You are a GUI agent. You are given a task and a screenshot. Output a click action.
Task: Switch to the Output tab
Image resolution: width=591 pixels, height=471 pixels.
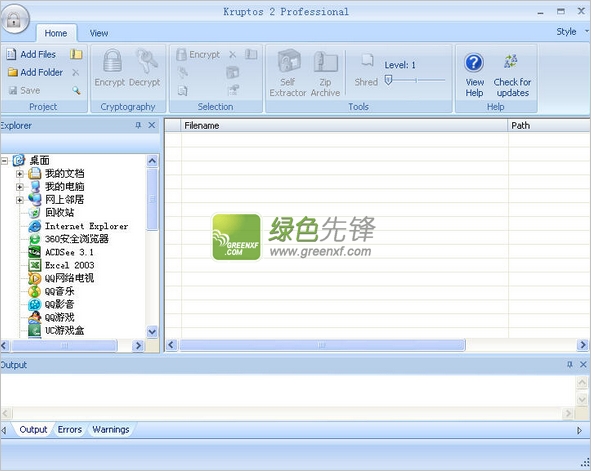tap(33, 430)
